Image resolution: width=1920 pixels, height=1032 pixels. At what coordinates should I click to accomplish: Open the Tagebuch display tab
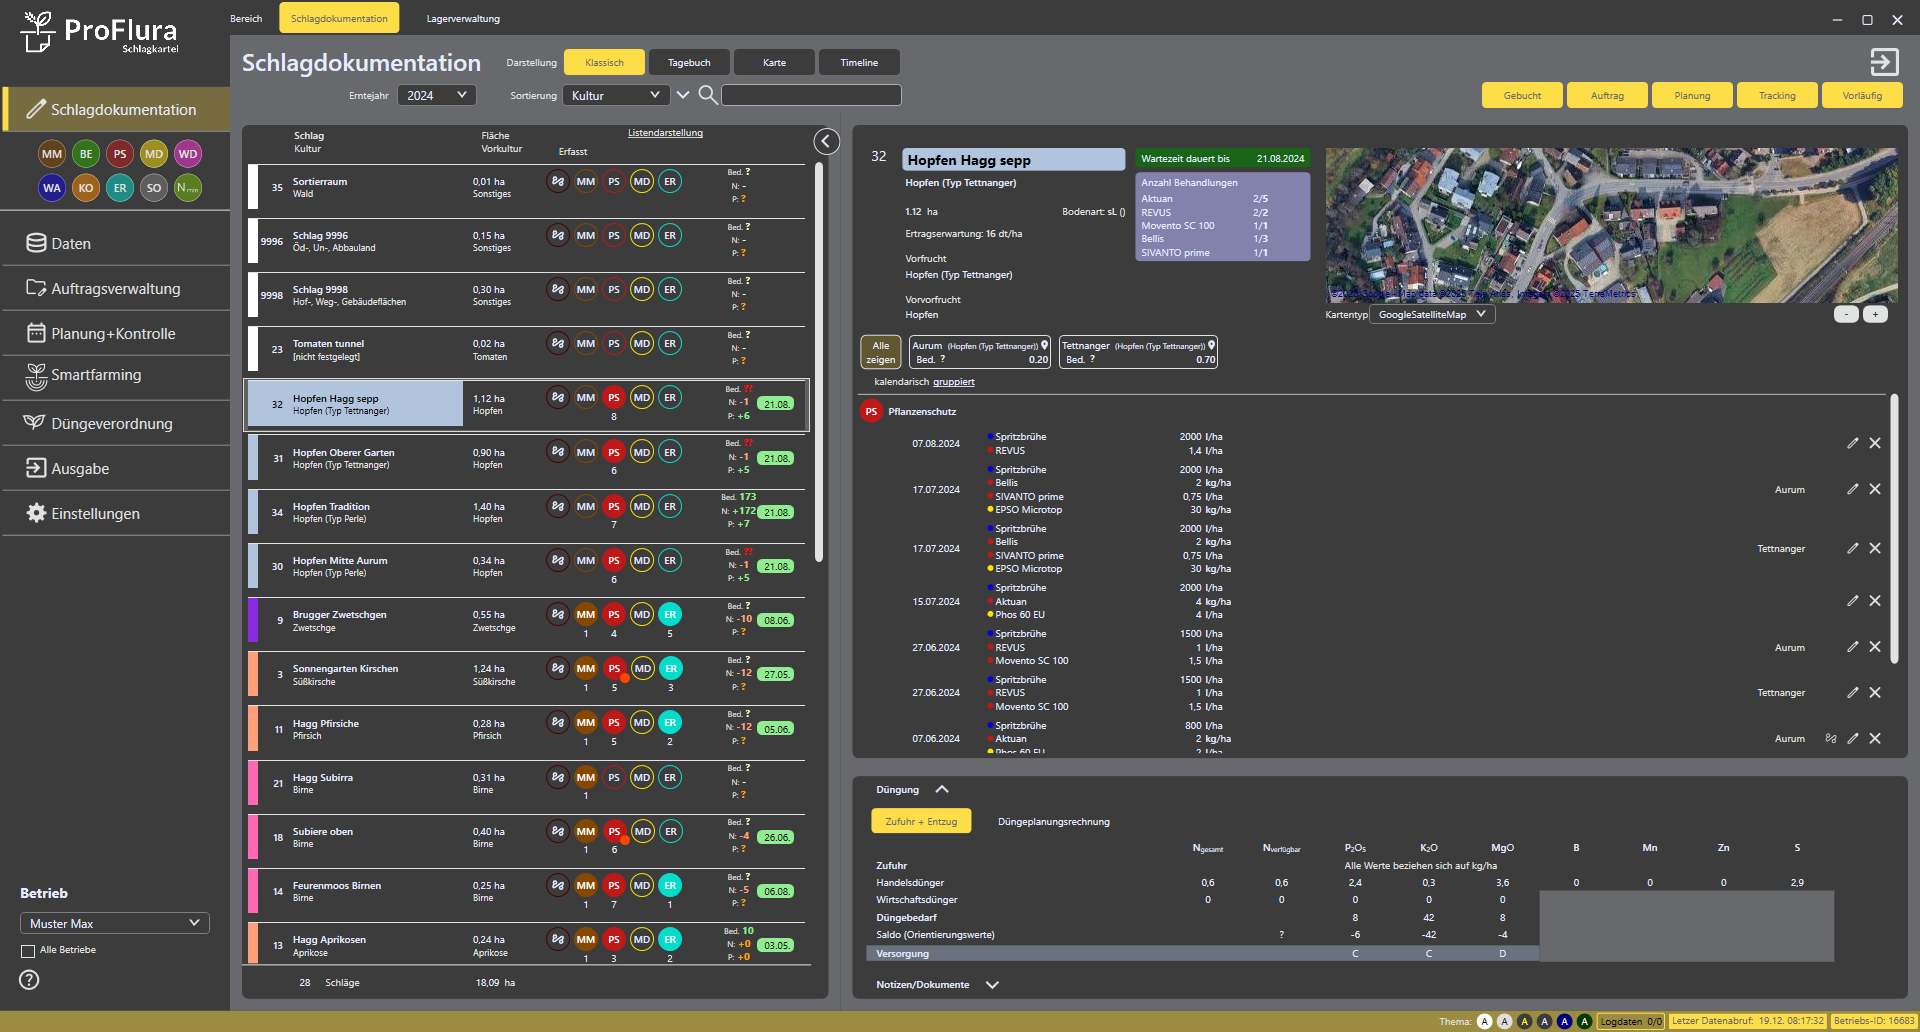point(689,63)
